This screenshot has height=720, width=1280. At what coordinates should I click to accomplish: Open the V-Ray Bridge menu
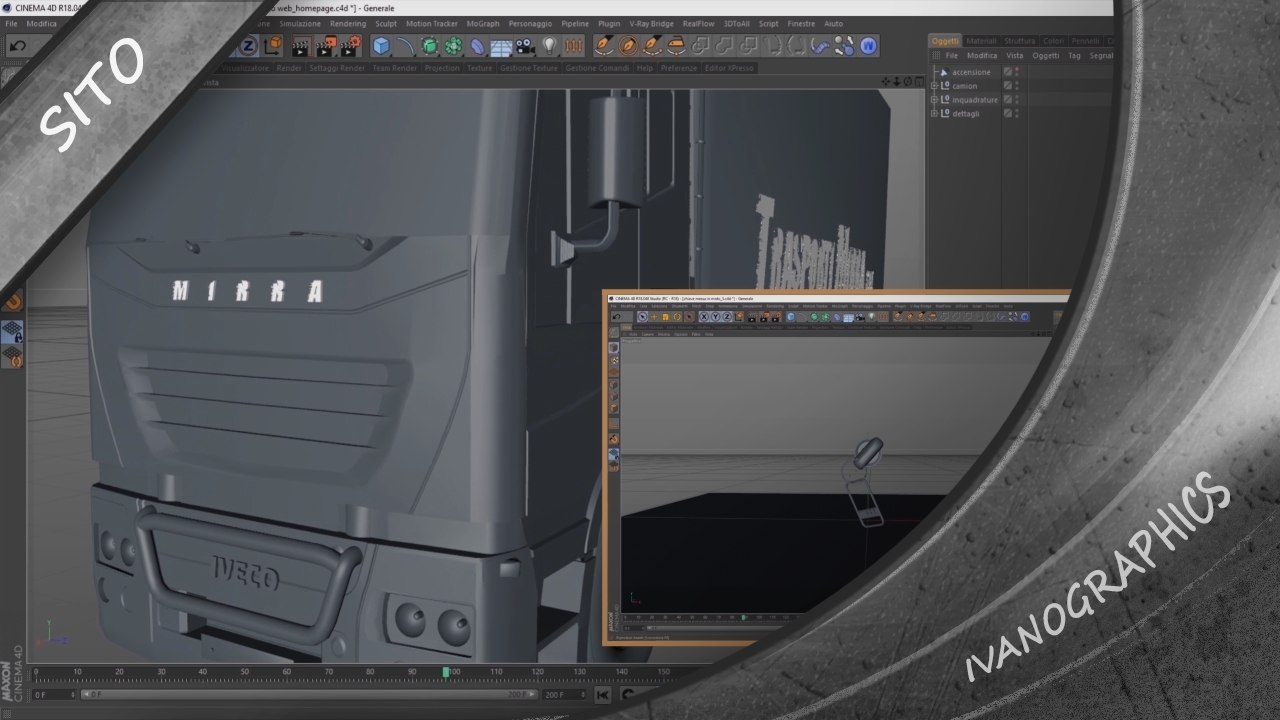click(652, 23)
